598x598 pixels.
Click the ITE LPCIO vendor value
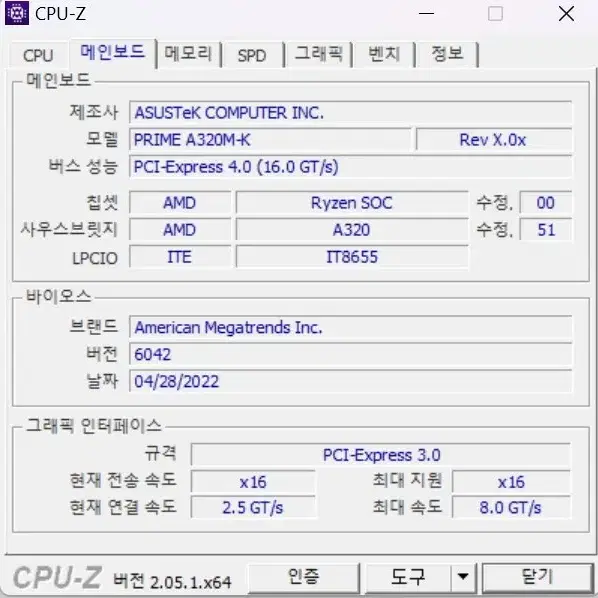180,257
